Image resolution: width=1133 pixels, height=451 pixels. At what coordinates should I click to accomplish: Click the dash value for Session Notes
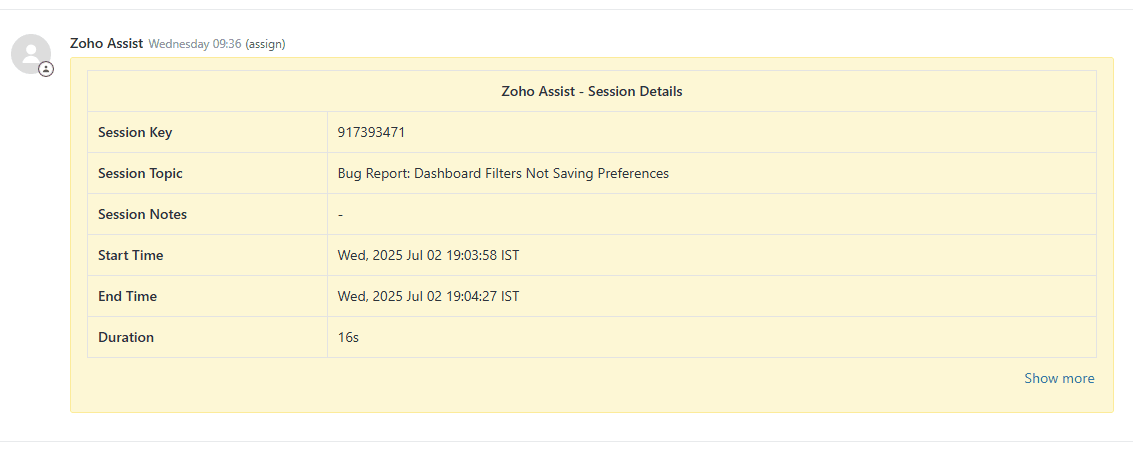click(x=341, y=214)
